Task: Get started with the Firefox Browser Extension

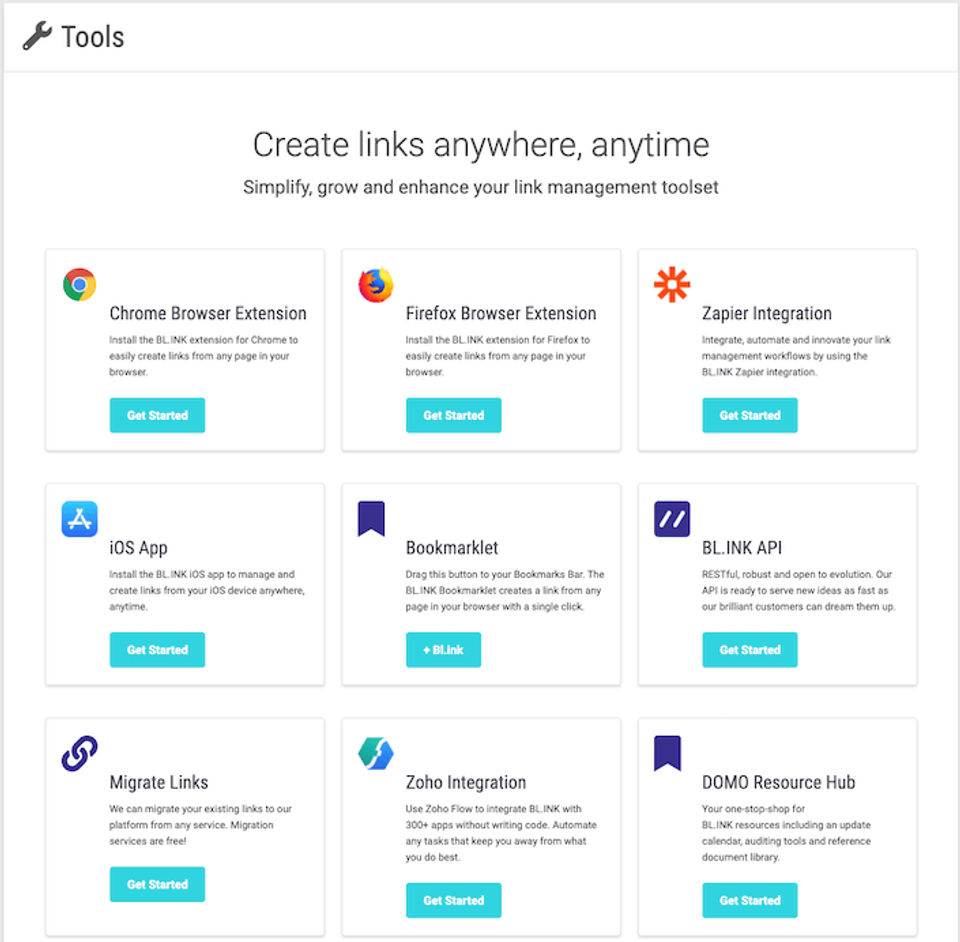Action: click(453, 415)
